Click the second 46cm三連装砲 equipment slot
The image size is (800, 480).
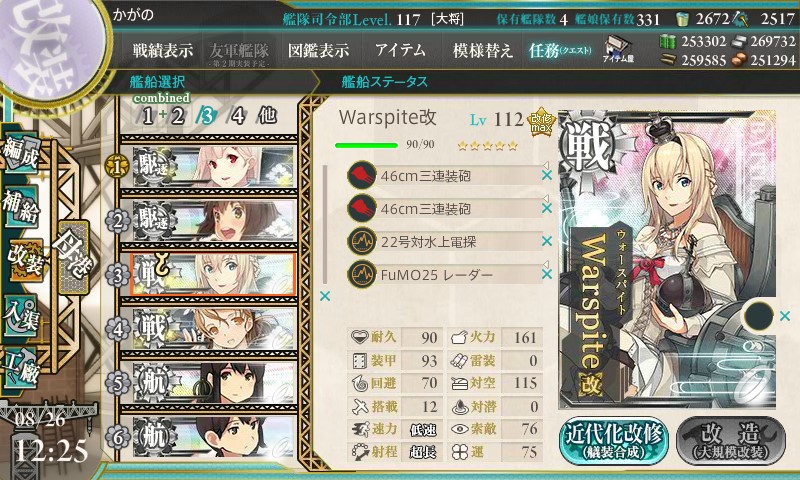point(444,208)
